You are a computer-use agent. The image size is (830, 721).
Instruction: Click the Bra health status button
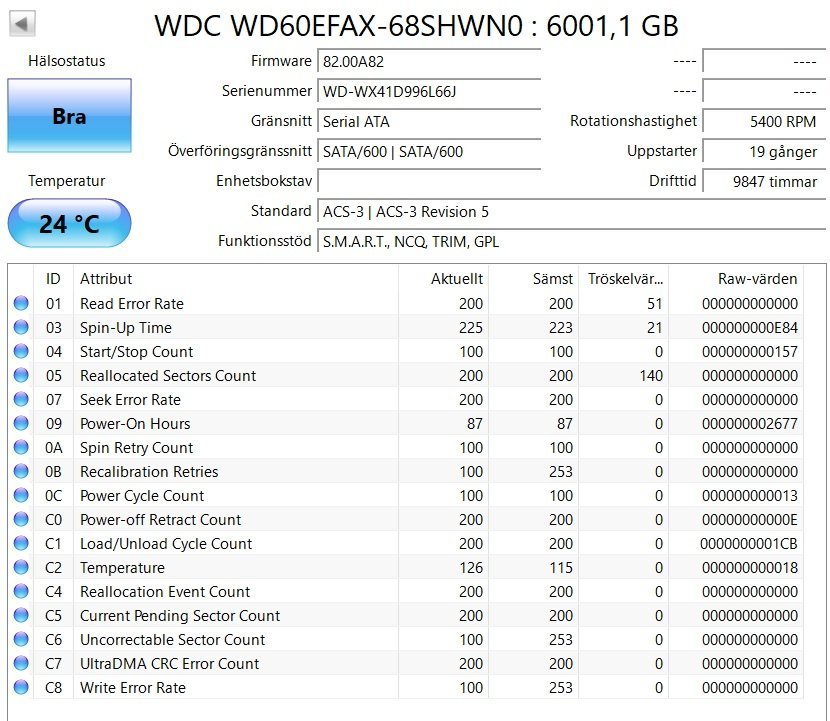tap(69, 116)
